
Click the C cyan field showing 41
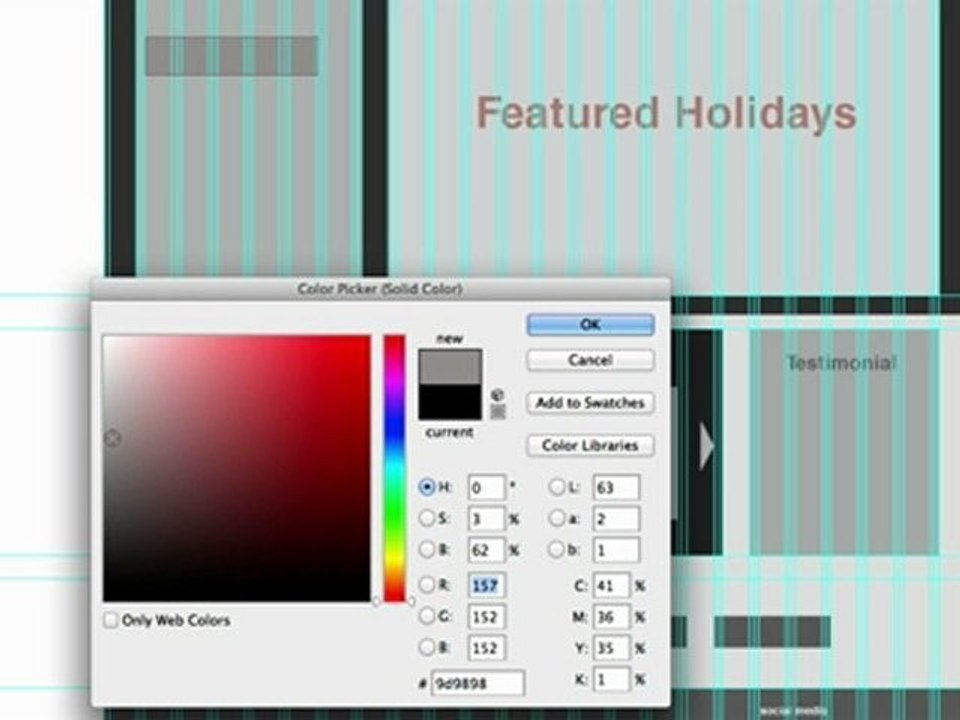click(611, 586)
